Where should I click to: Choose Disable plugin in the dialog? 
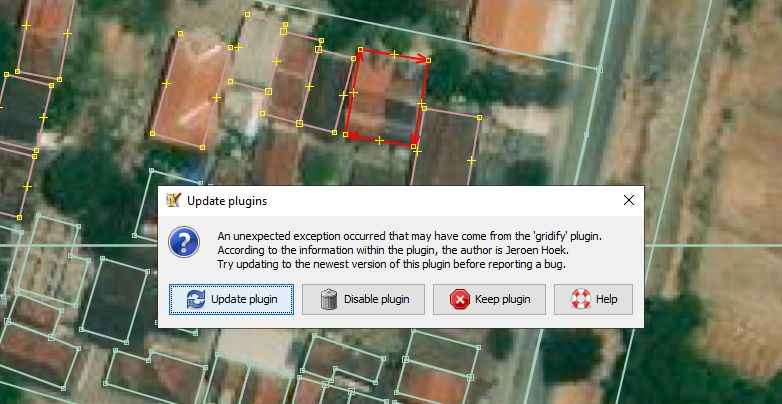click(363, 299)
